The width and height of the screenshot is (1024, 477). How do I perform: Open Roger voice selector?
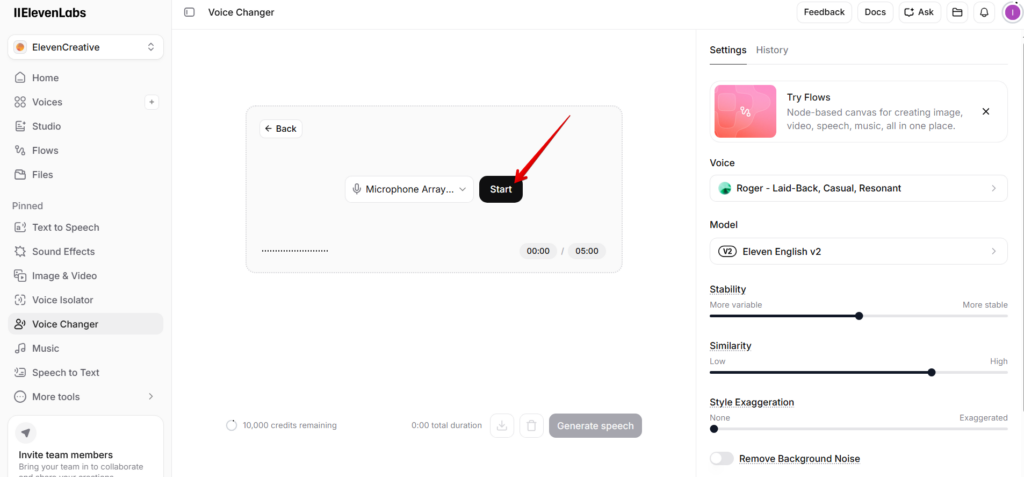tap(858, 188)
